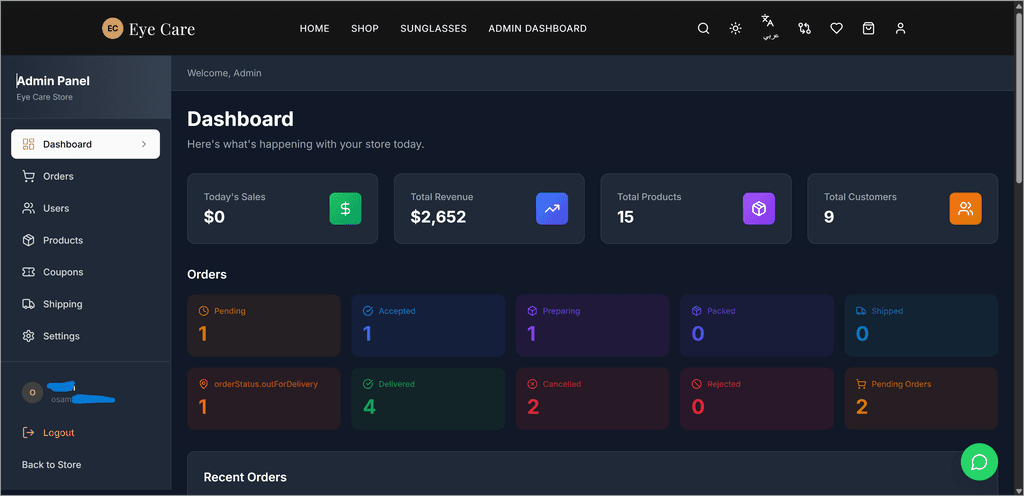1024x496 pixels.
Task: Open ADMIN DASHBOARD in top navigation
Action: tap(537, 29)
